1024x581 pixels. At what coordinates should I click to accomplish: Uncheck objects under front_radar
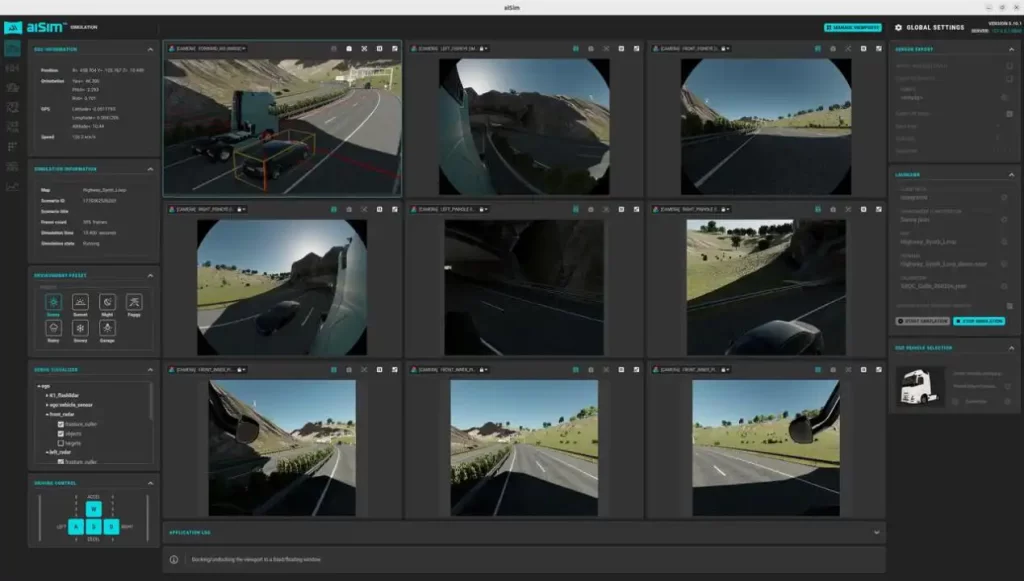point(61,434)
